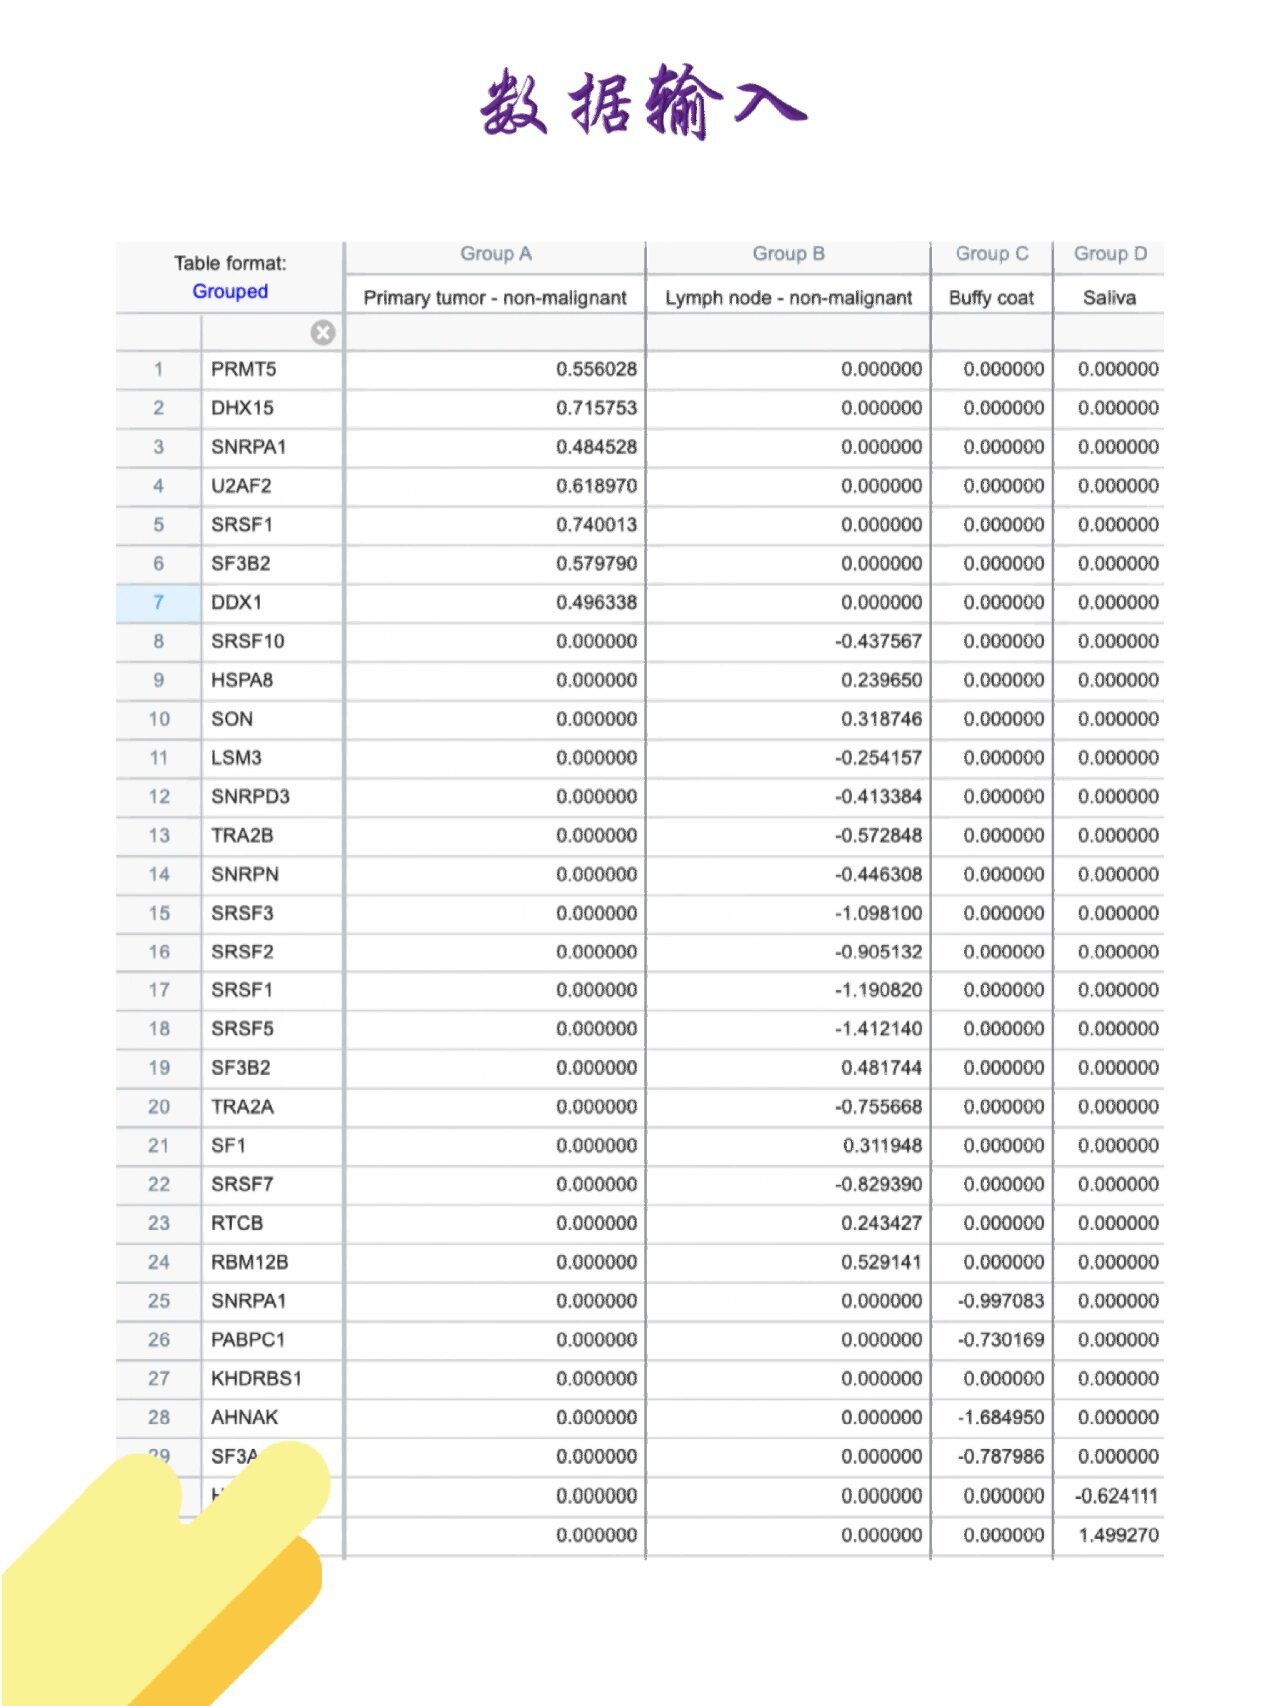Select cell value -0.997083
The height and width of the screenshot is (1706, 1280).
1001,1301
